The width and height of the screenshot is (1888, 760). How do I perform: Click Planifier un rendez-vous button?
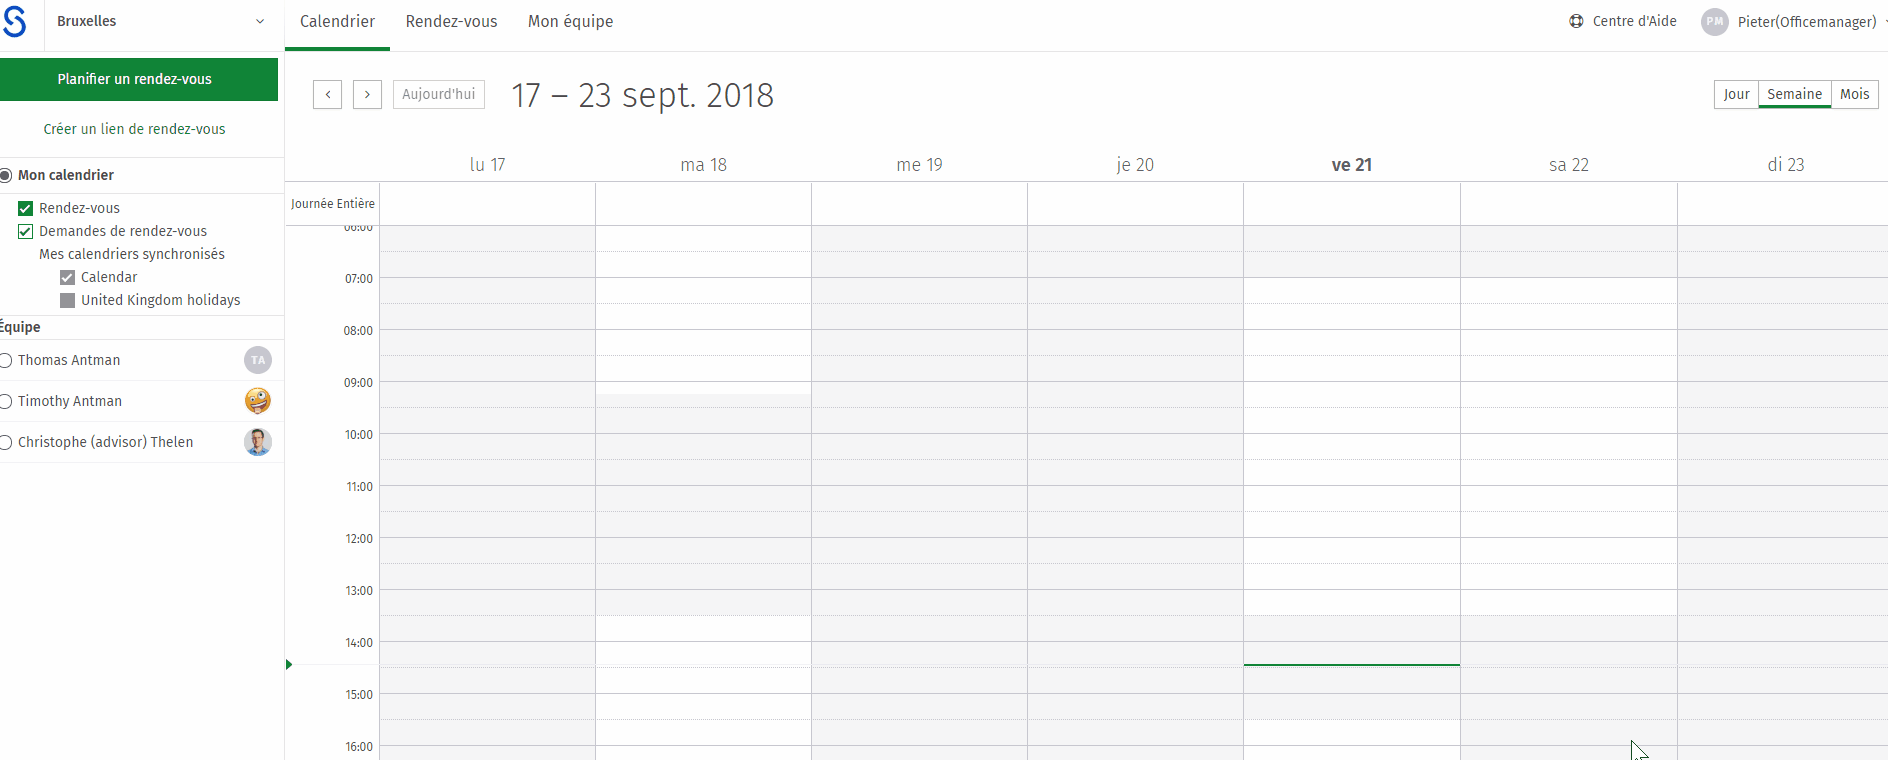pyautogui.click(x=138, y=79)
